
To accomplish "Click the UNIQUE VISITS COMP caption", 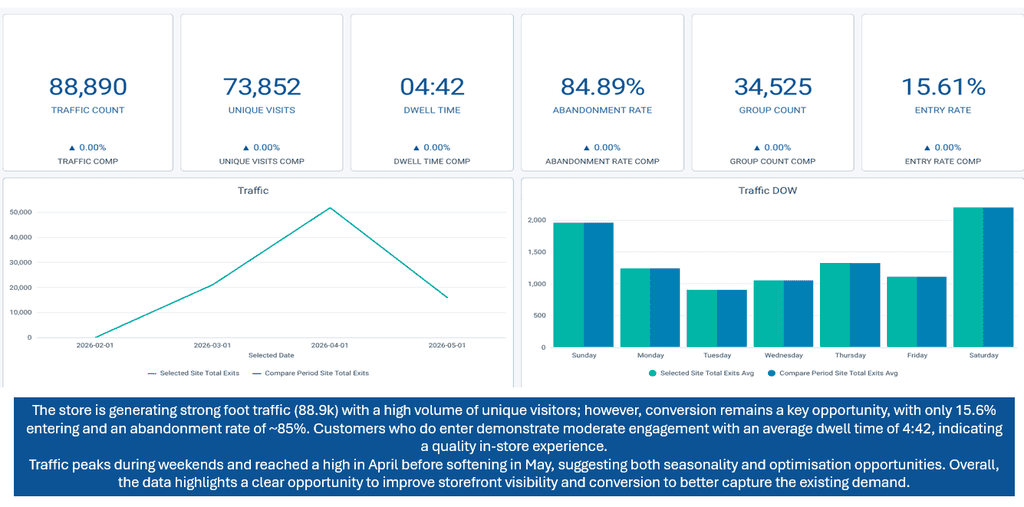I will (261, 161).
